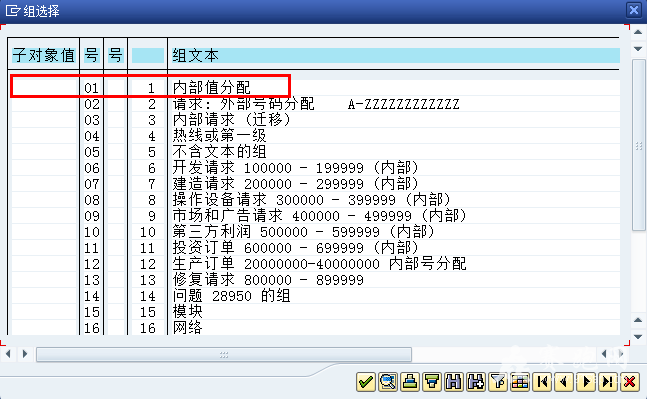The height and width of the screenshot is (399, 647).
Task: Click number cell 08 in the list
Action: coord(92,200)
